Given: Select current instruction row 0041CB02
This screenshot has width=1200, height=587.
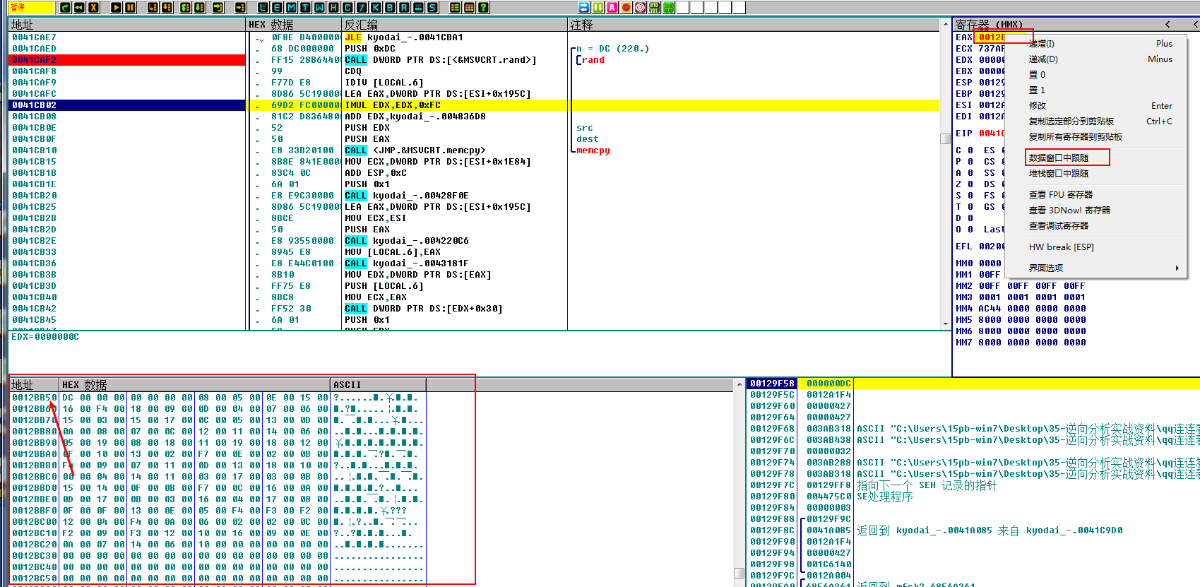Looking at the screenshot, I should (x=126, y=105).
